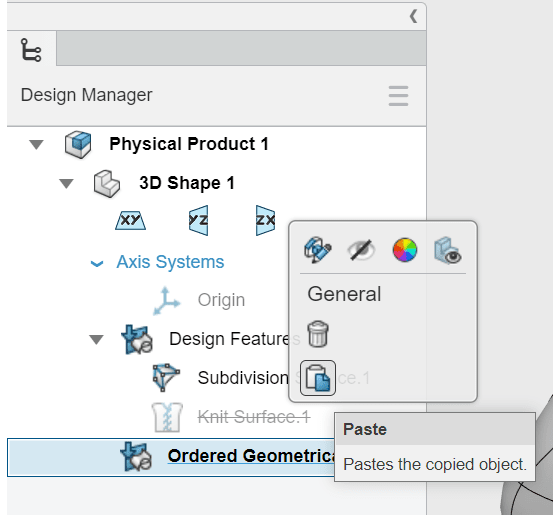This screenshot has height=515, width=553.
Task: Click the Paste icon in context menu
Action: [318, 378]
